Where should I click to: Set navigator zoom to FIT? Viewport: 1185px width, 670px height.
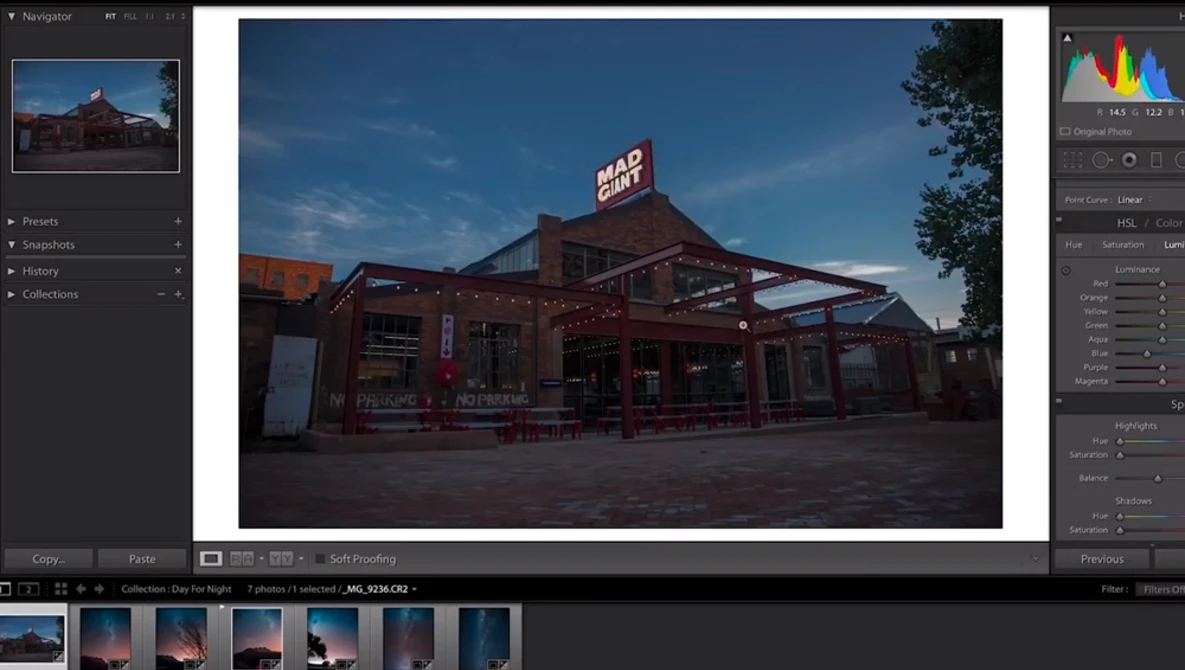click(110, 16)
